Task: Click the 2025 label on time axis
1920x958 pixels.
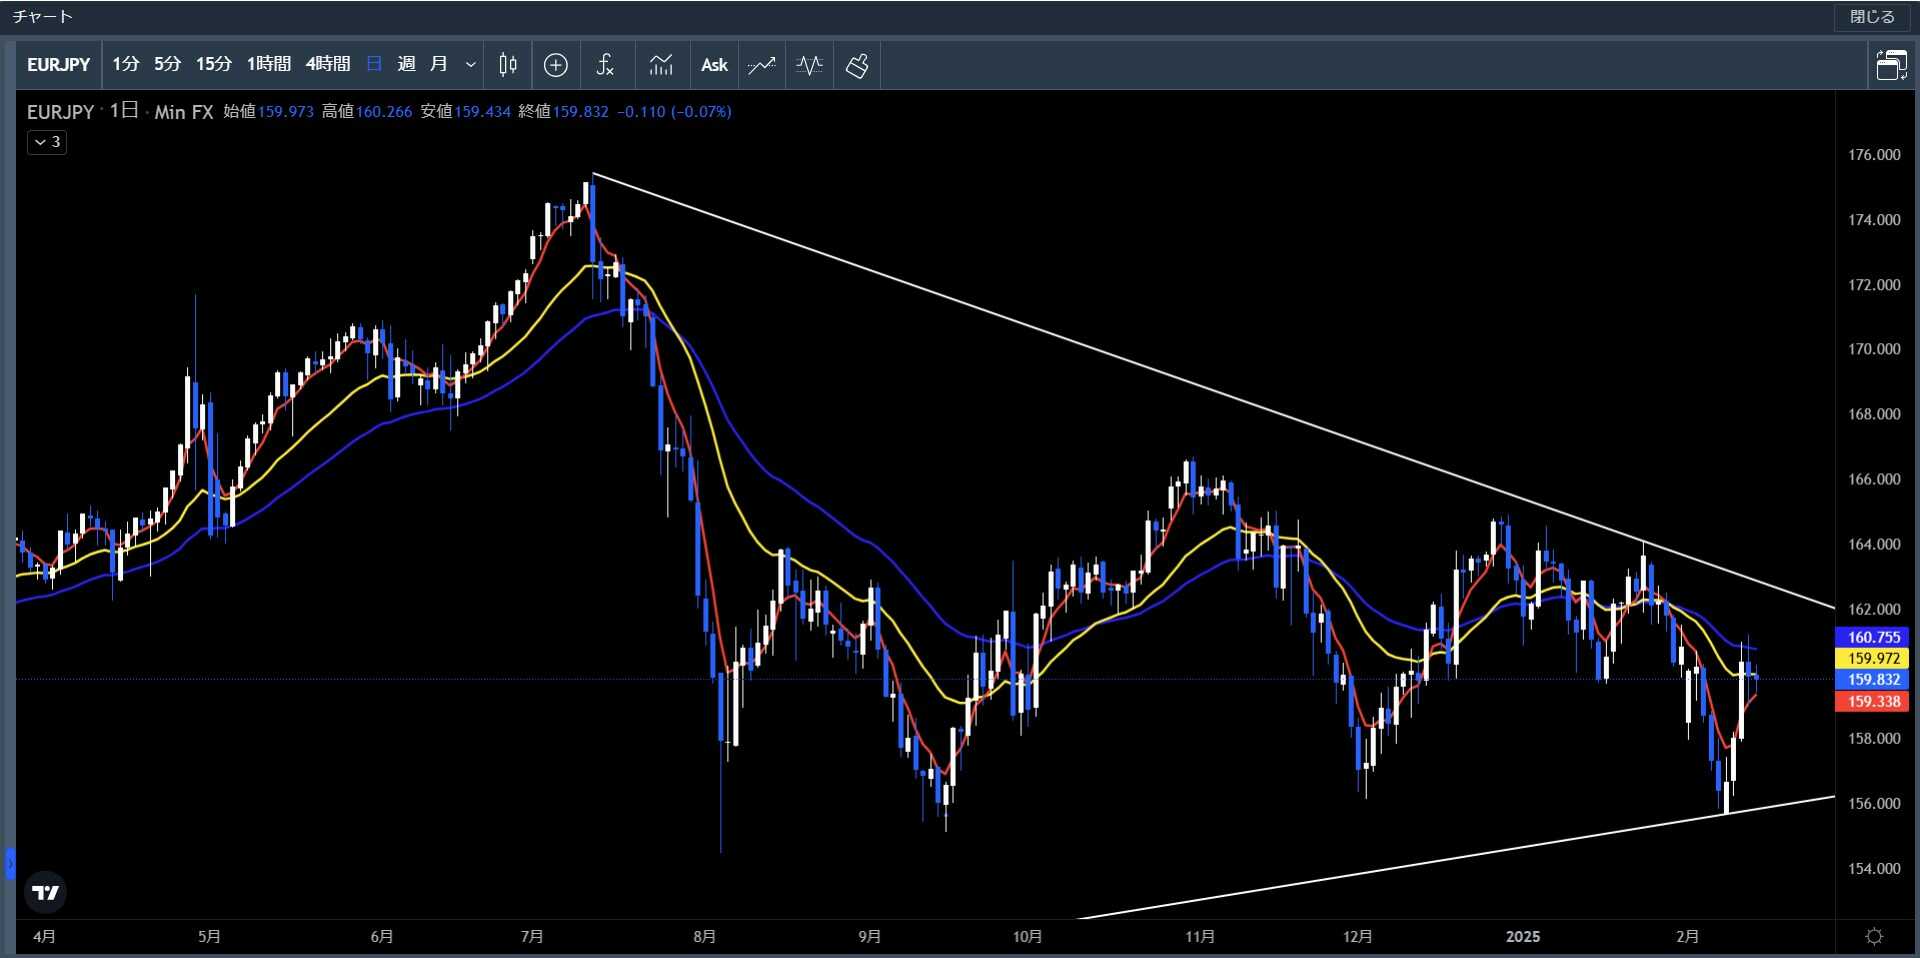Action: click(x=1523, y=937)
